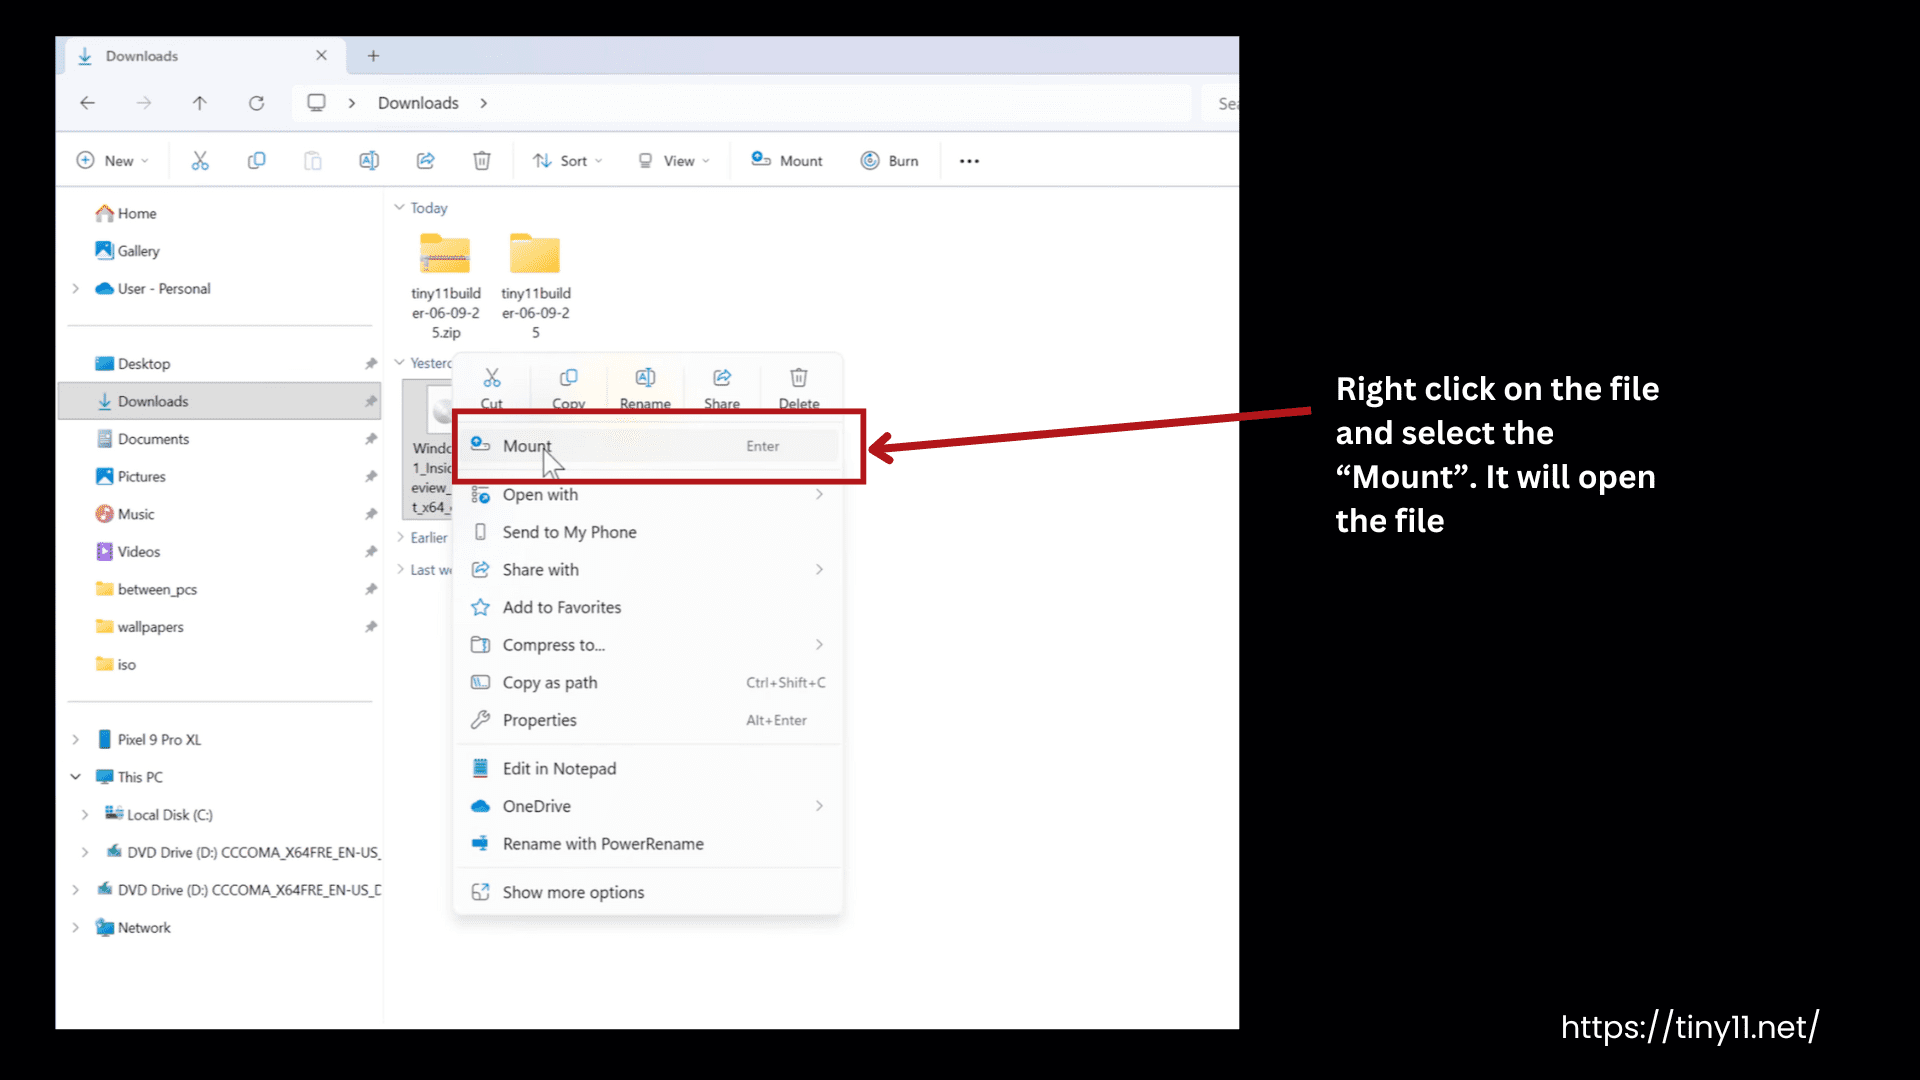Click Copy as path in the context menu

coord(548,682)
